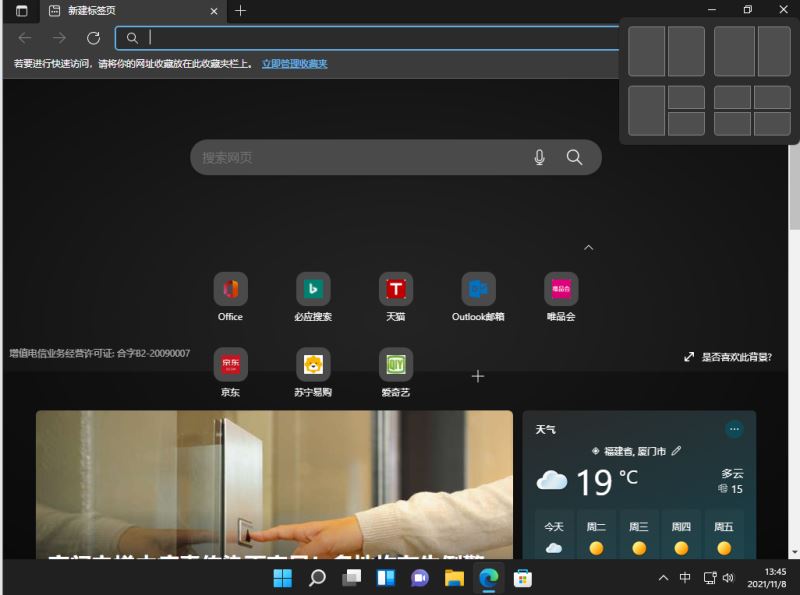Go forward with the forward arrow
Image resolution: width=800 pixels, height=595 pixels.
(x=59, y=38)
